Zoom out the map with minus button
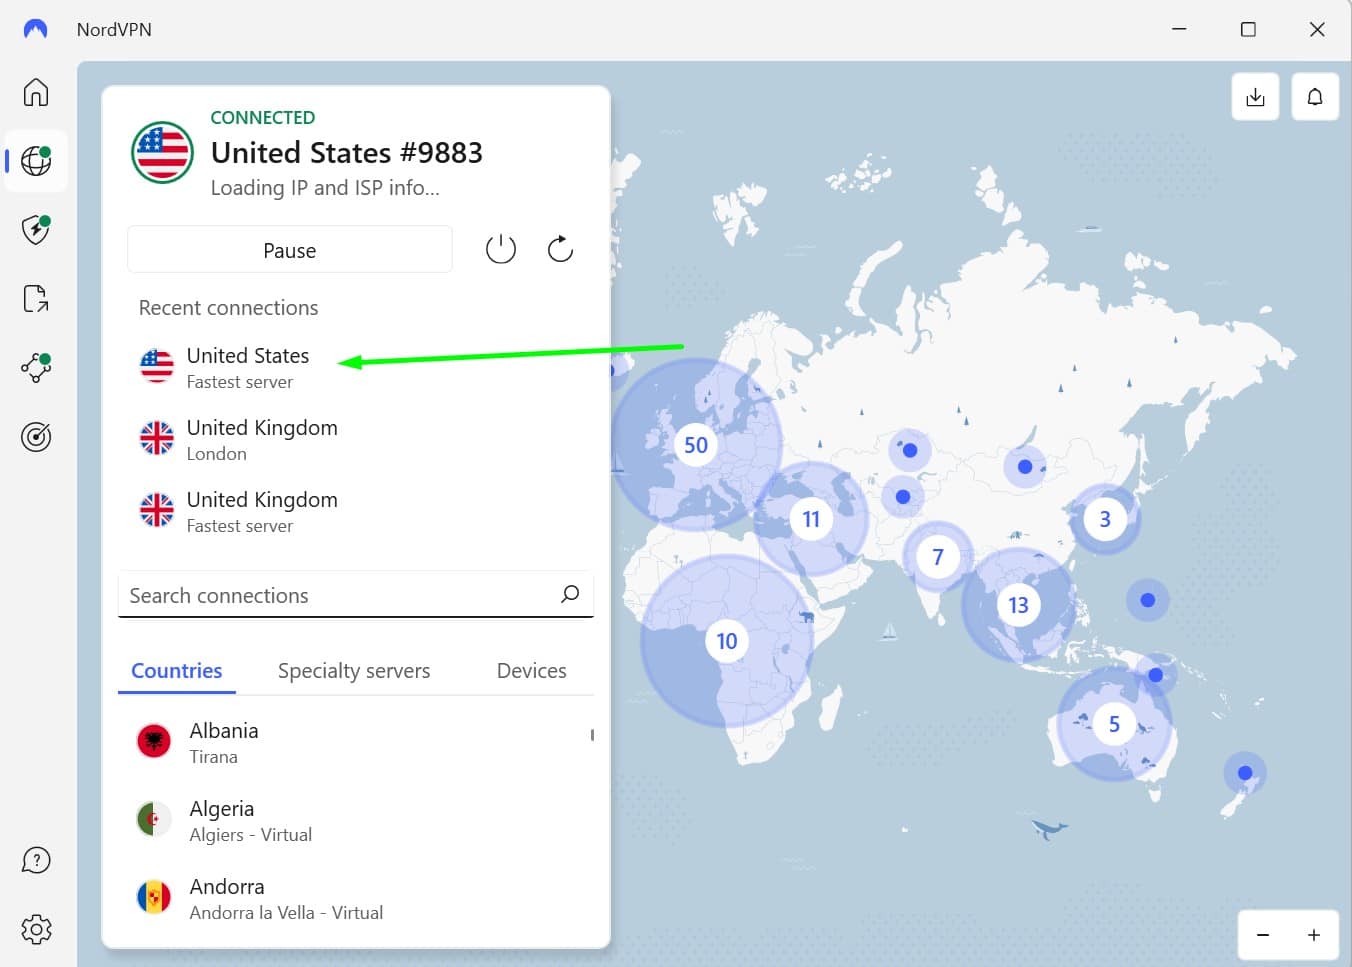Screen dimensions: 1352x967 pyautogui.click(x=1263, y=935)
